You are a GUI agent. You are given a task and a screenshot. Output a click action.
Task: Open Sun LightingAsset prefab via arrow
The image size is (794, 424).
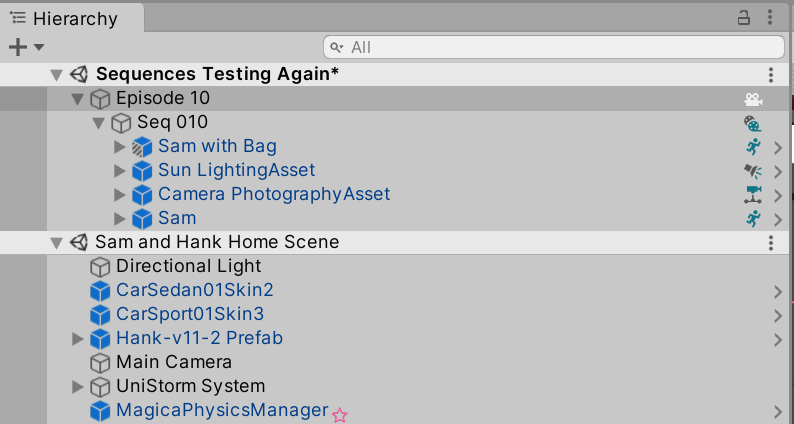[778, 172]
